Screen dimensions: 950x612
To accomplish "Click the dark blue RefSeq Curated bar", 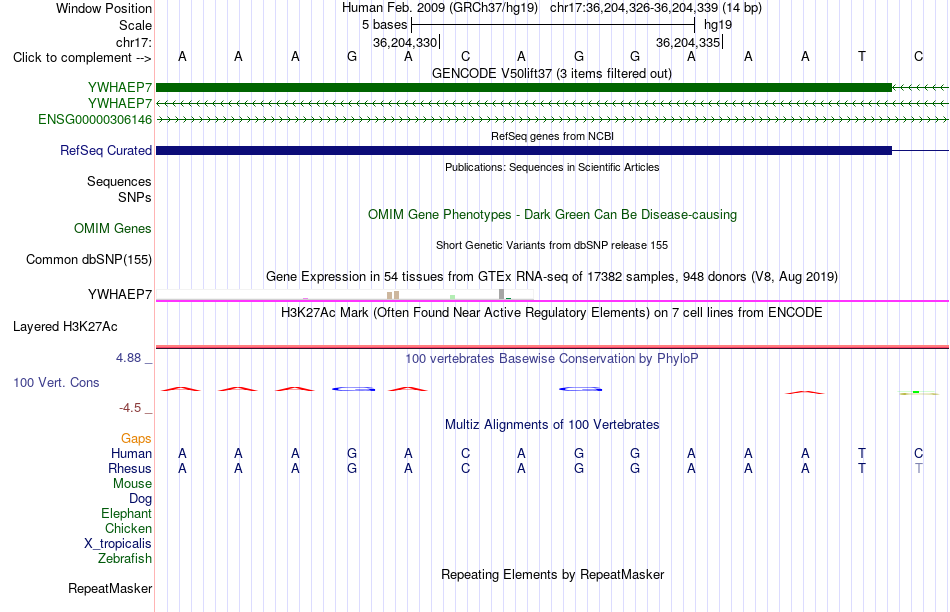I will pos(523,150).
